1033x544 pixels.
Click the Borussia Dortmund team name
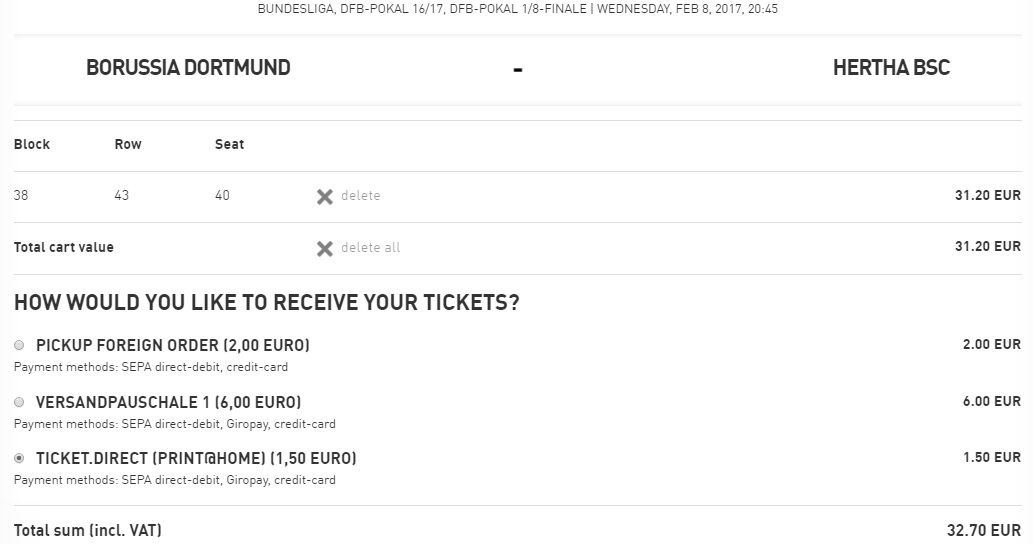click(x=188, y=68)
